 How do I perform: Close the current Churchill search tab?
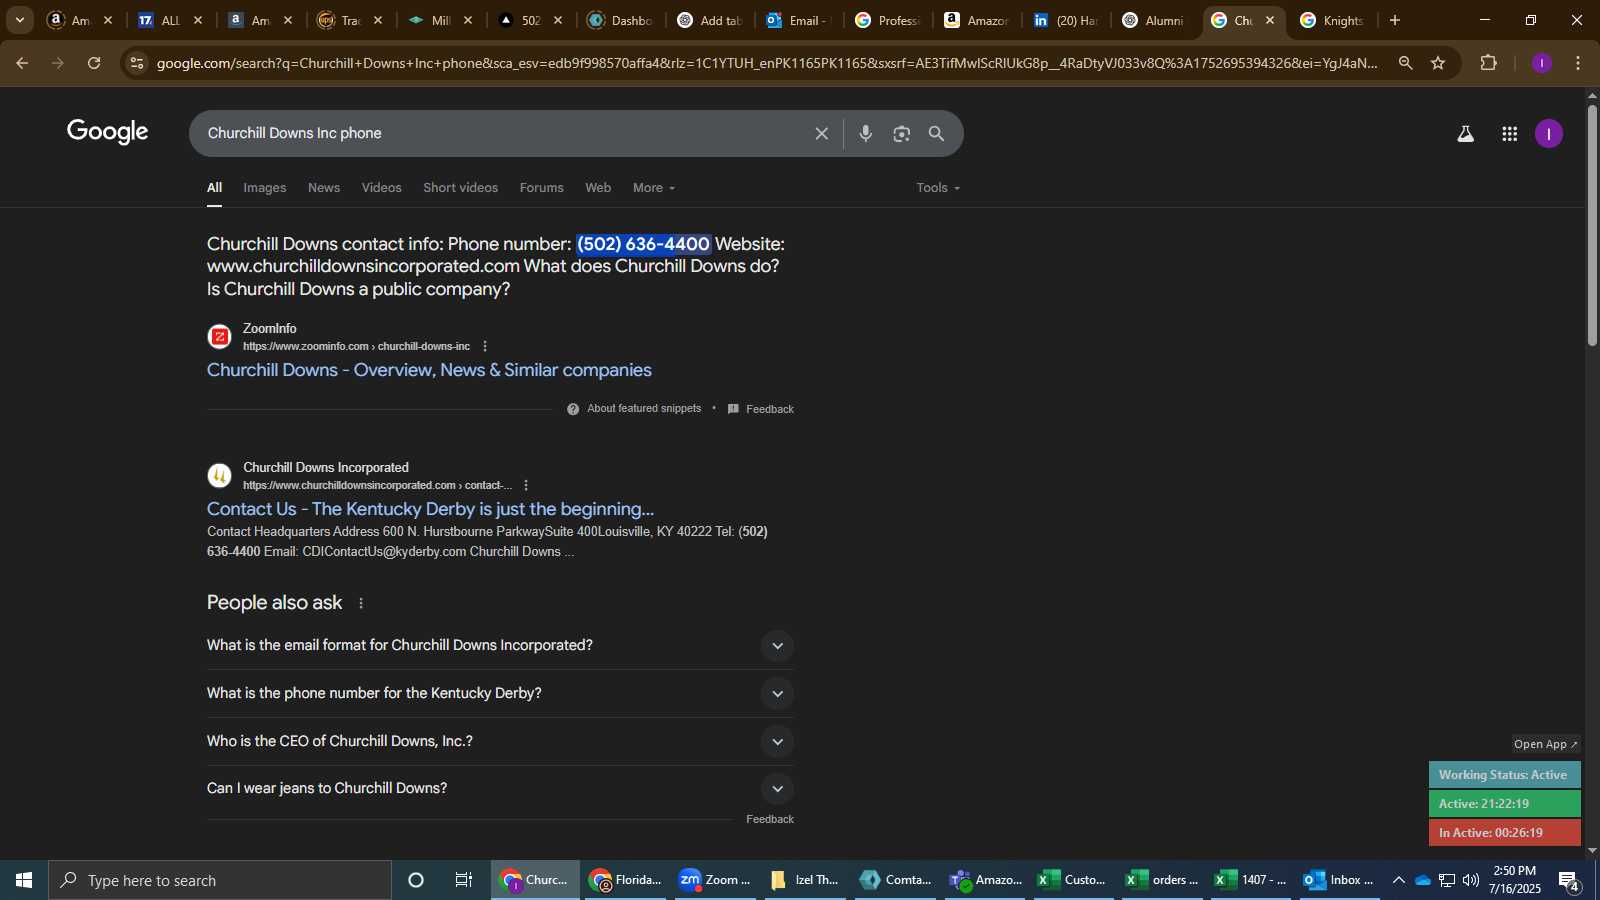pos(1270,20)
